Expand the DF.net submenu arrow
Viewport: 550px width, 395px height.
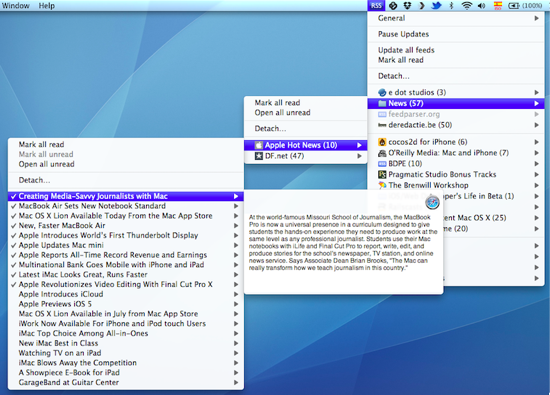click(359, 156)
